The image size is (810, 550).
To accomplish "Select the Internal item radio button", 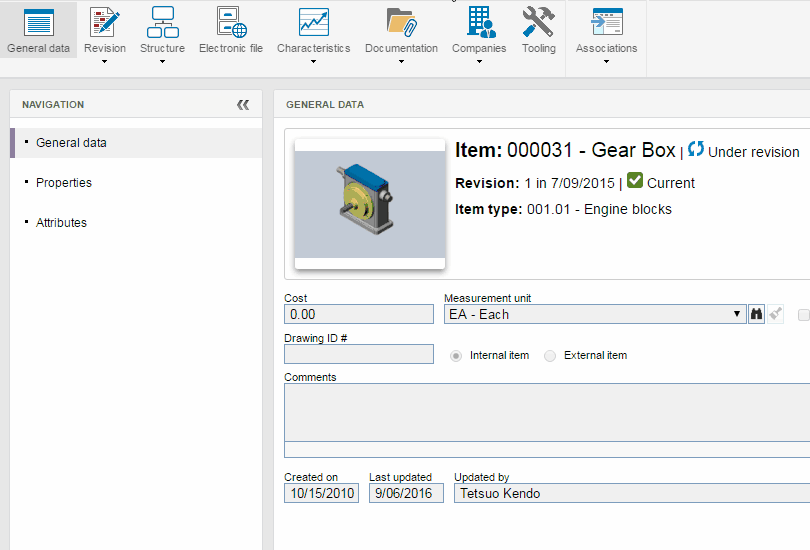I will 456,356.
